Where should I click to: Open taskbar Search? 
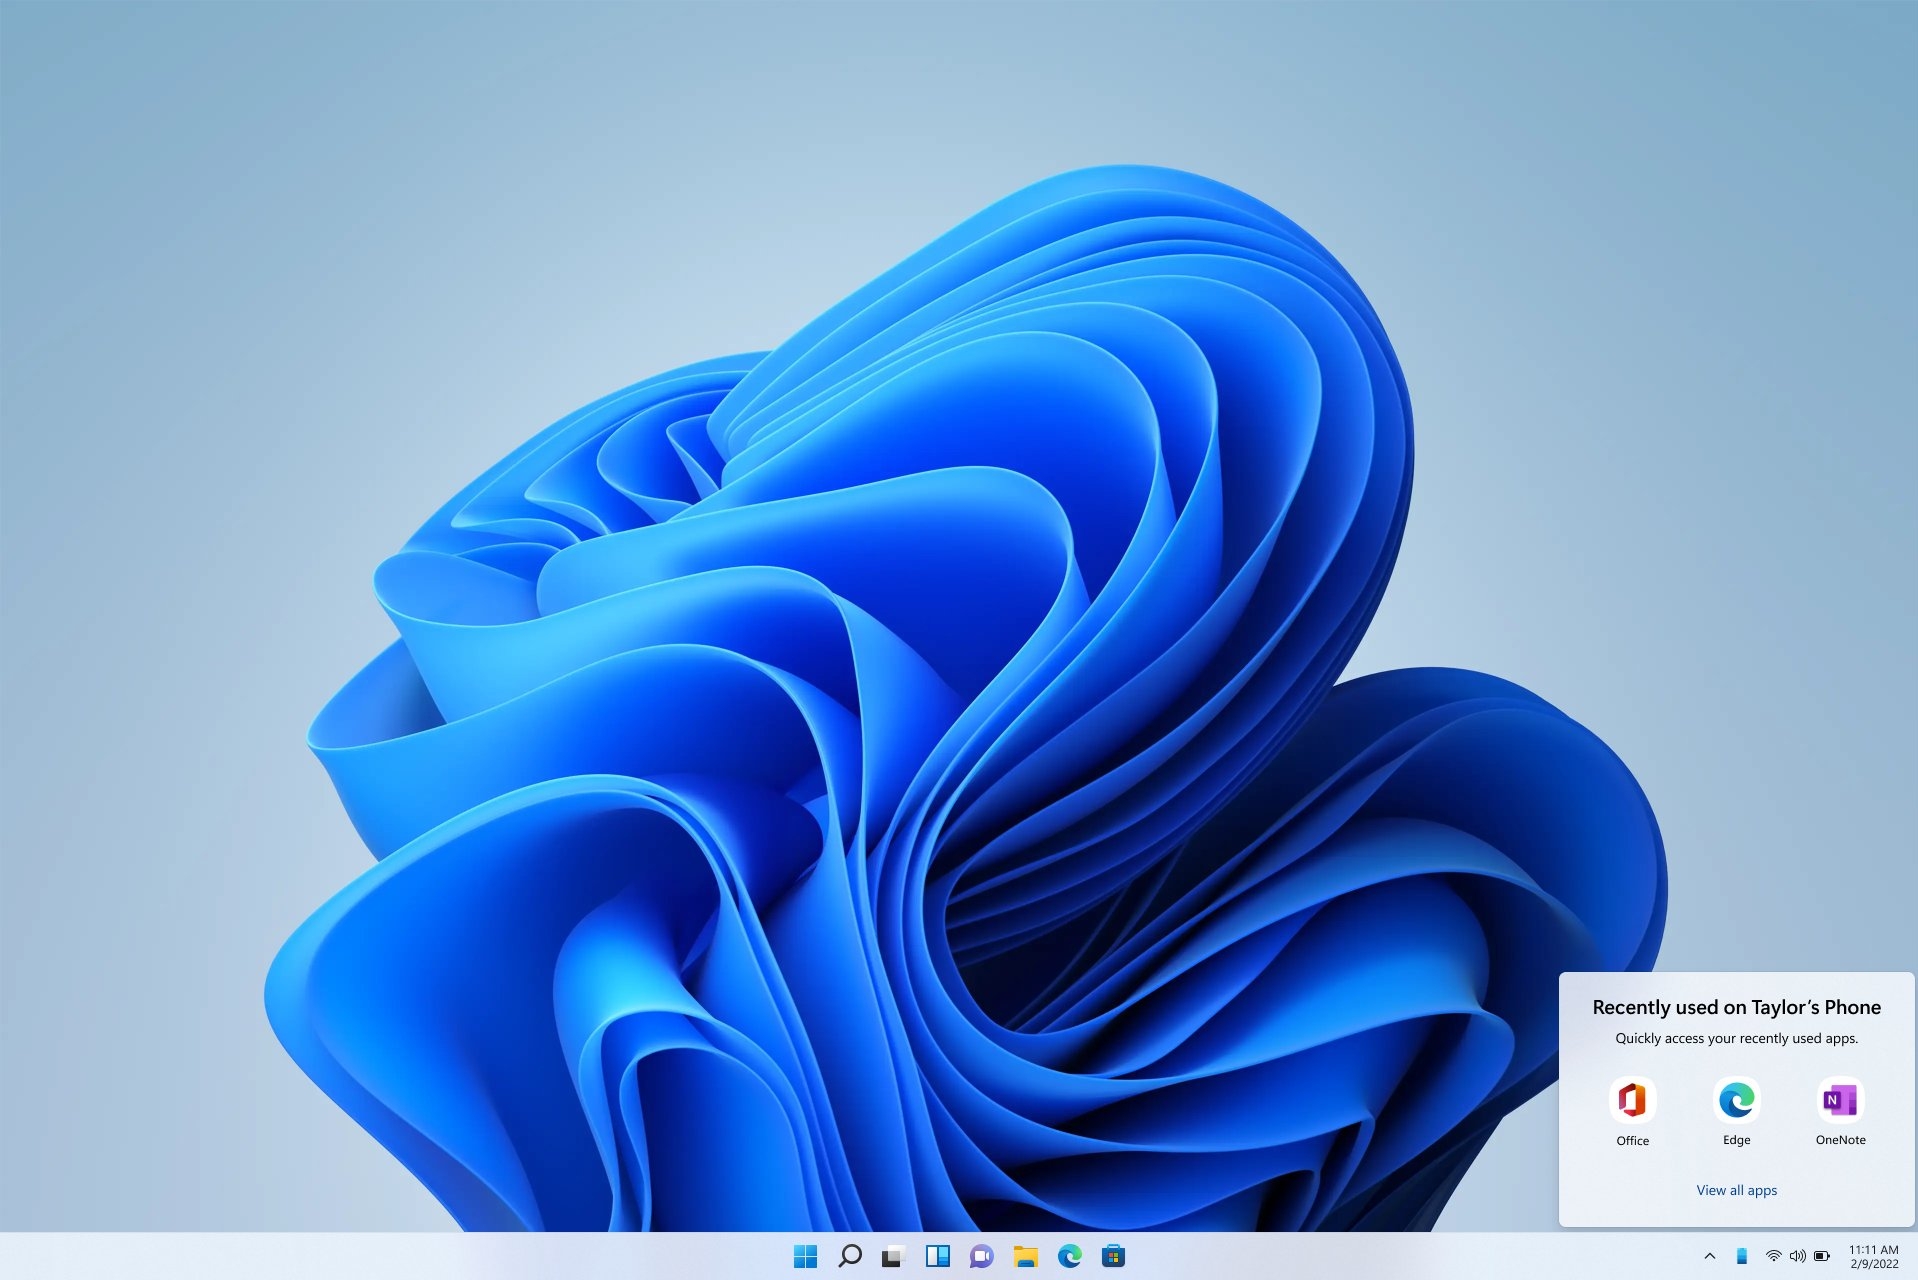pos(850,1256)
